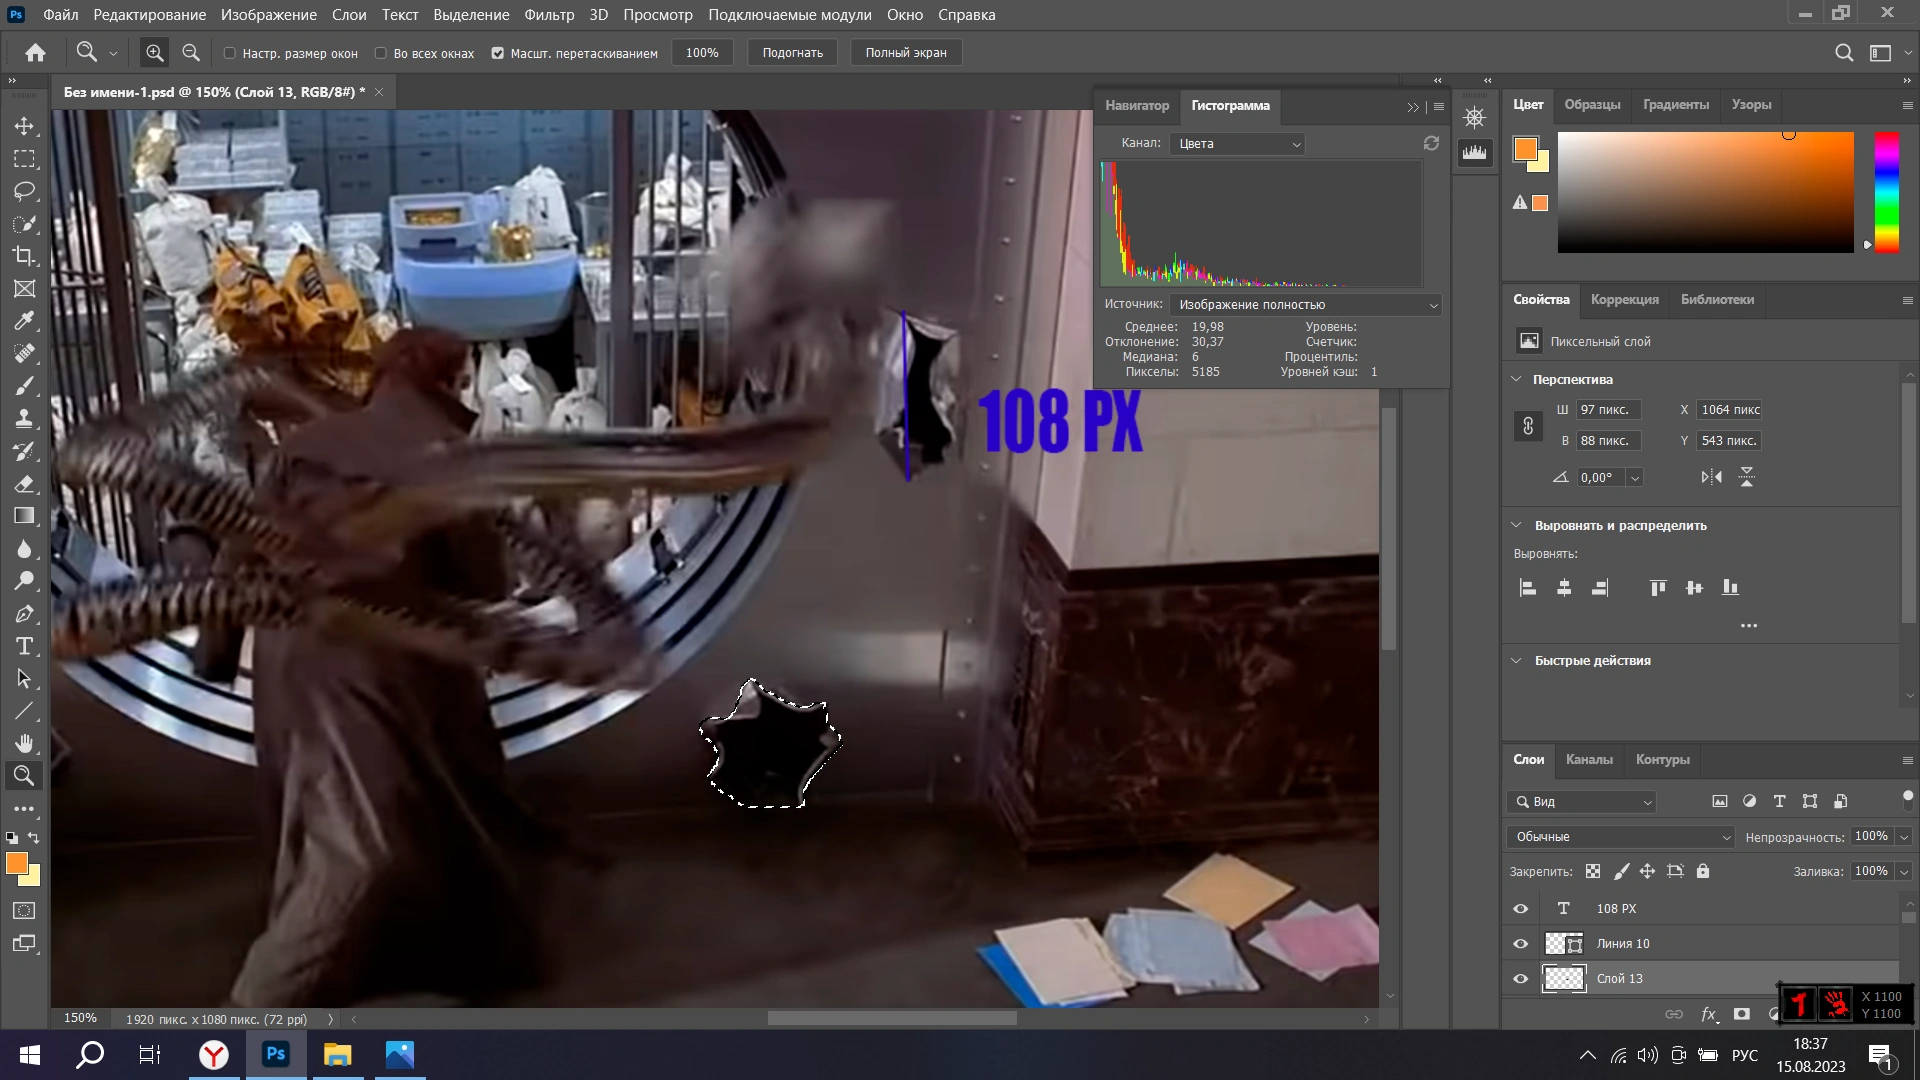Open the 'Канал' Цвета dropdown
Viewport: 1920px width, 1080px height.
point(1238,144)
